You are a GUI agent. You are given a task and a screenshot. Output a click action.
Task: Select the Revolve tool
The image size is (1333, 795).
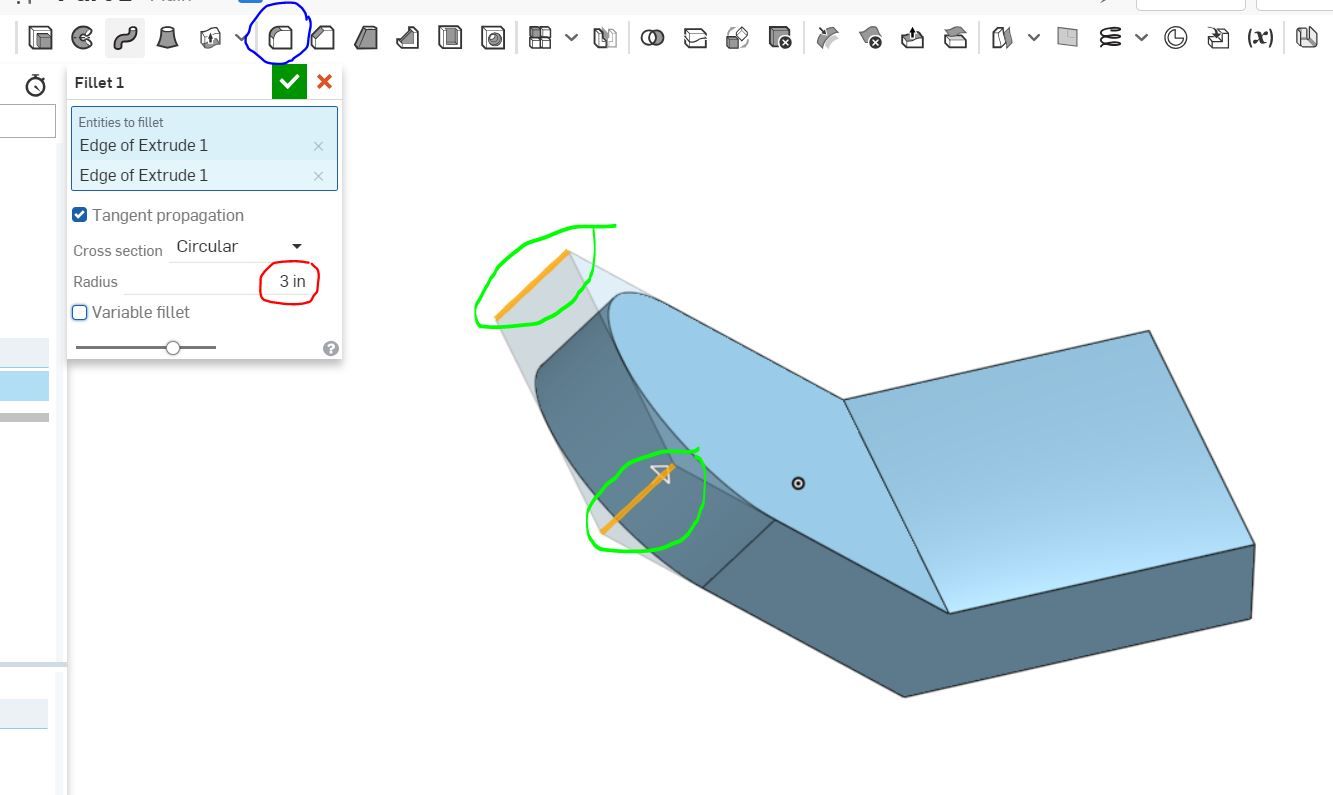[x=84, y=37]
